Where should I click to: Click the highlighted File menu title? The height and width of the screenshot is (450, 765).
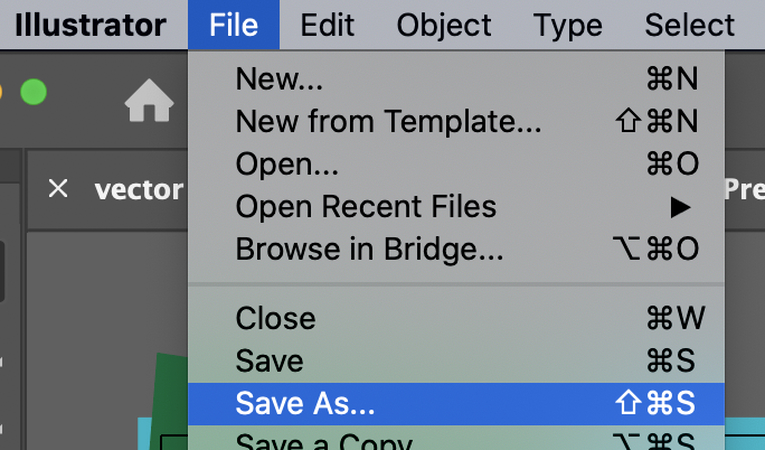coord(234,25)
